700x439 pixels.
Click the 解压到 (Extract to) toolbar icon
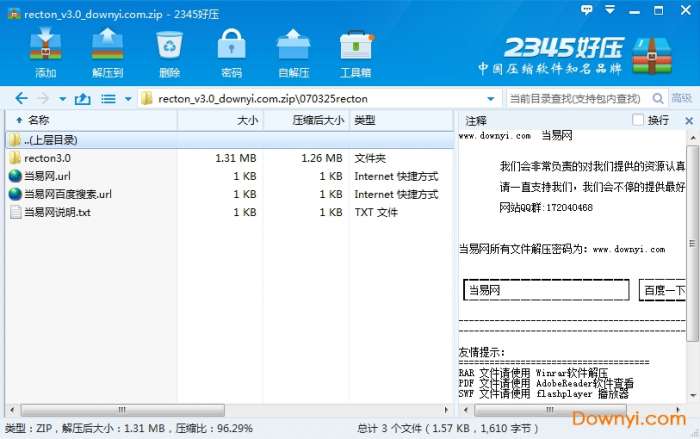tap(107, 44)
